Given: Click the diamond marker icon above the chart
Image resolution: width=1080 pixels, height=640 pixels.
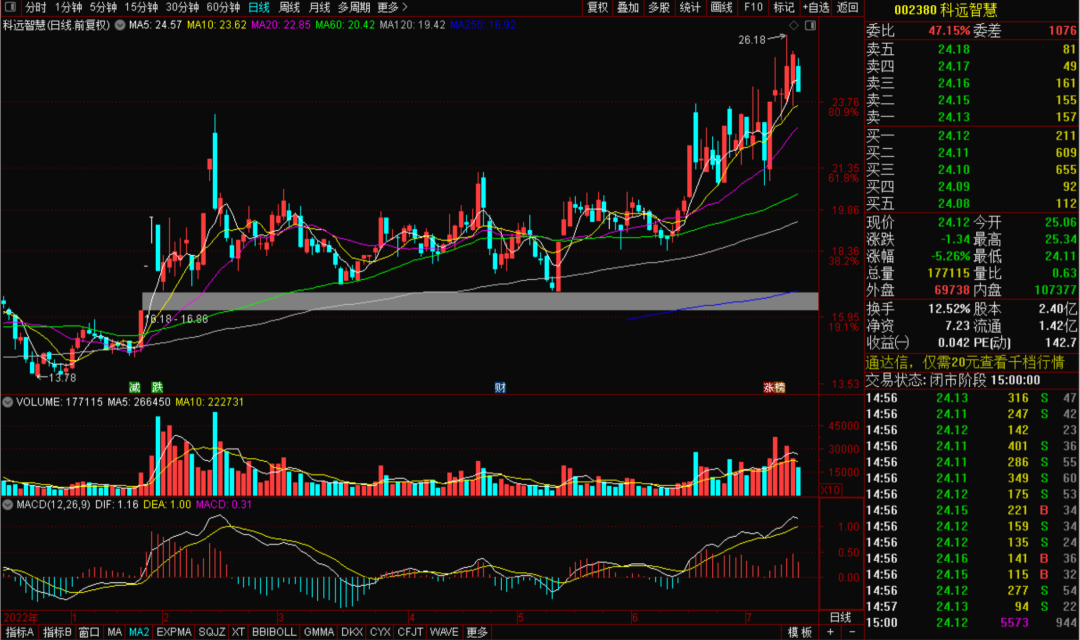Looking at the screenshot, I should point(793,25).
